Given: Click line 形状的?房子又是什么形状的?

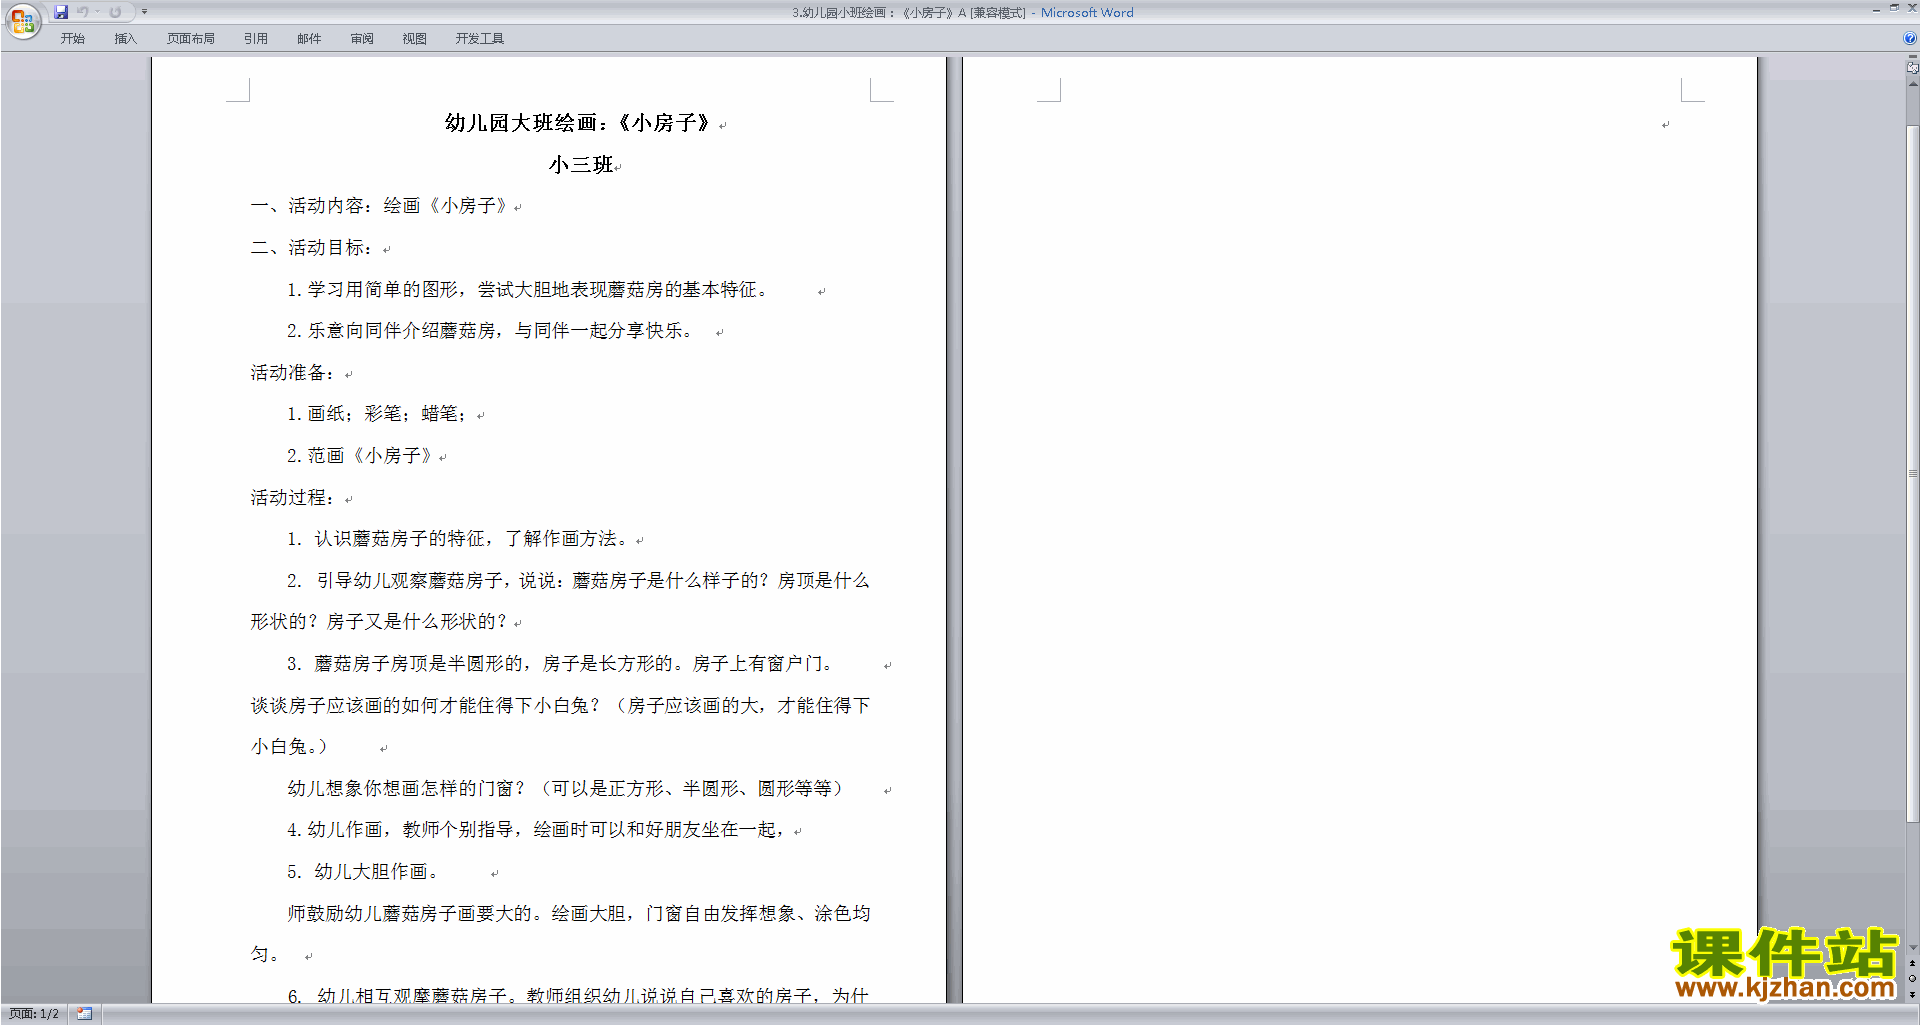Looking at the screenshot, I should [380, 622].
